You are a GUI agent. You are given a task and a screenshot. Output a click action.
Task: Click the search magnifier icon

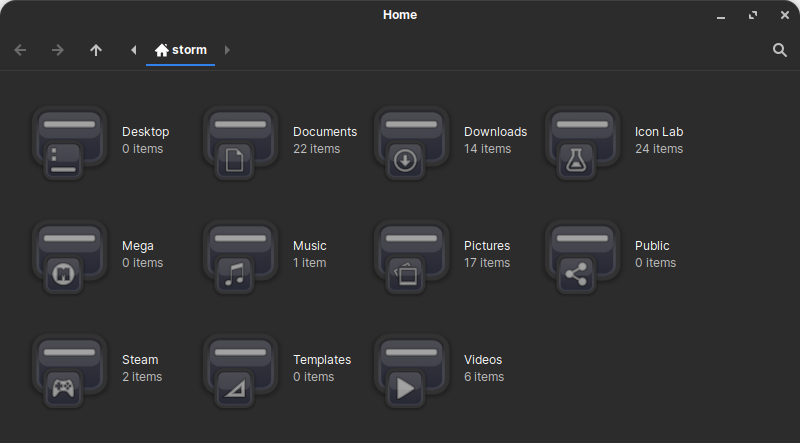coord(780,50)
